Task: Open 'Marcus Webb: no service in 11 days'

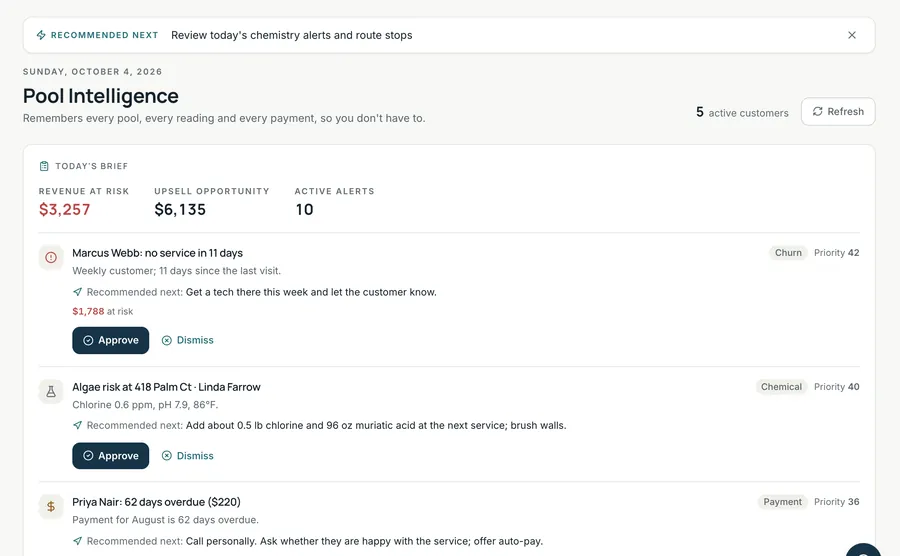Action: (157, 253)
